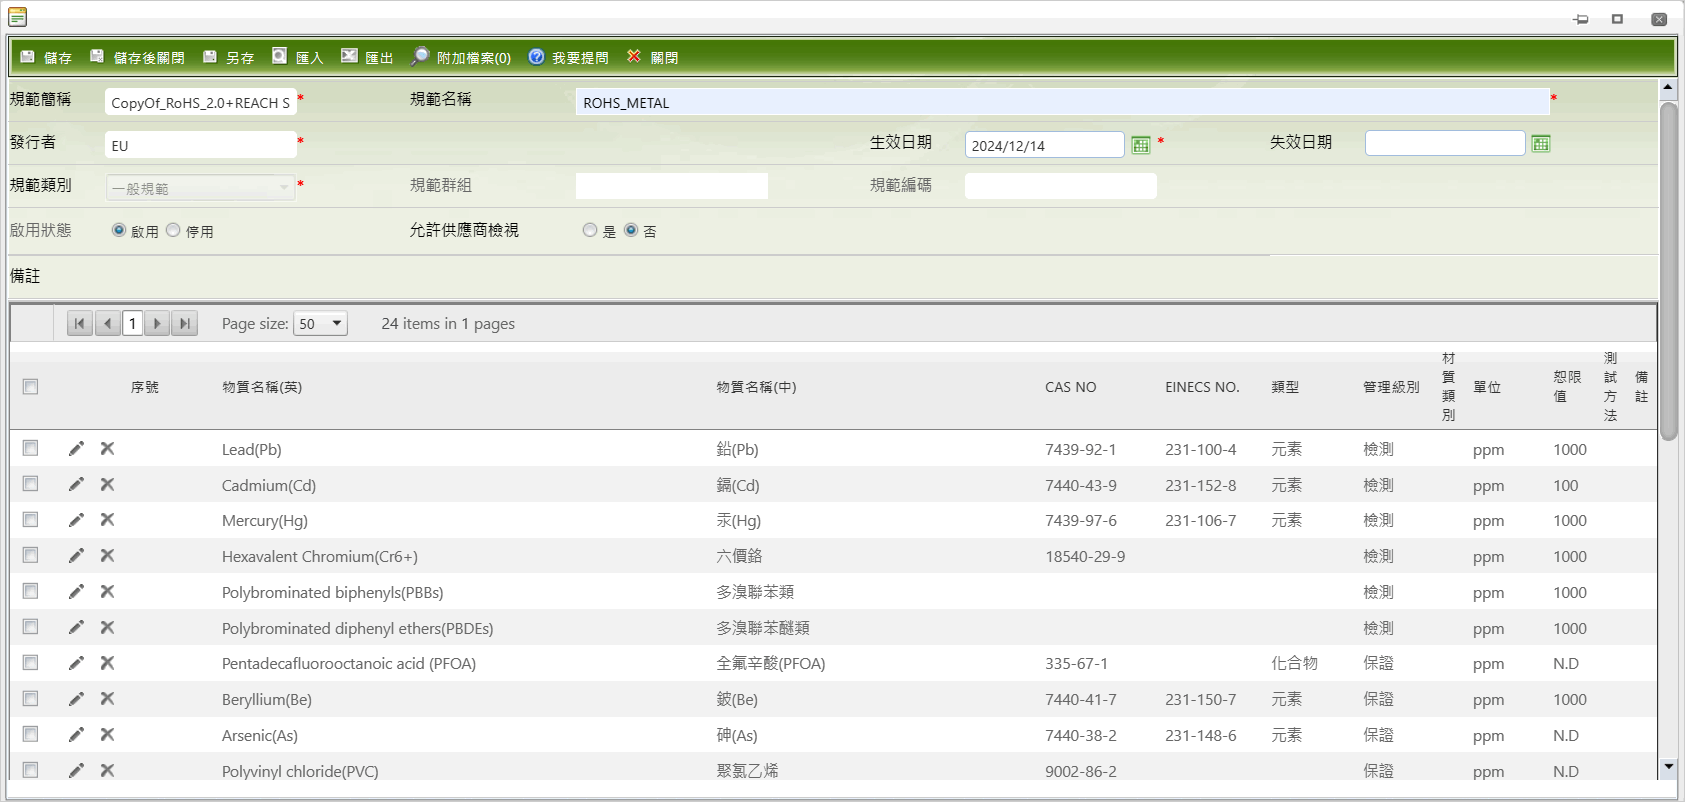
Task: Check the Beryllium(Be) row checkbox
Action: click(x=31, y=699)
